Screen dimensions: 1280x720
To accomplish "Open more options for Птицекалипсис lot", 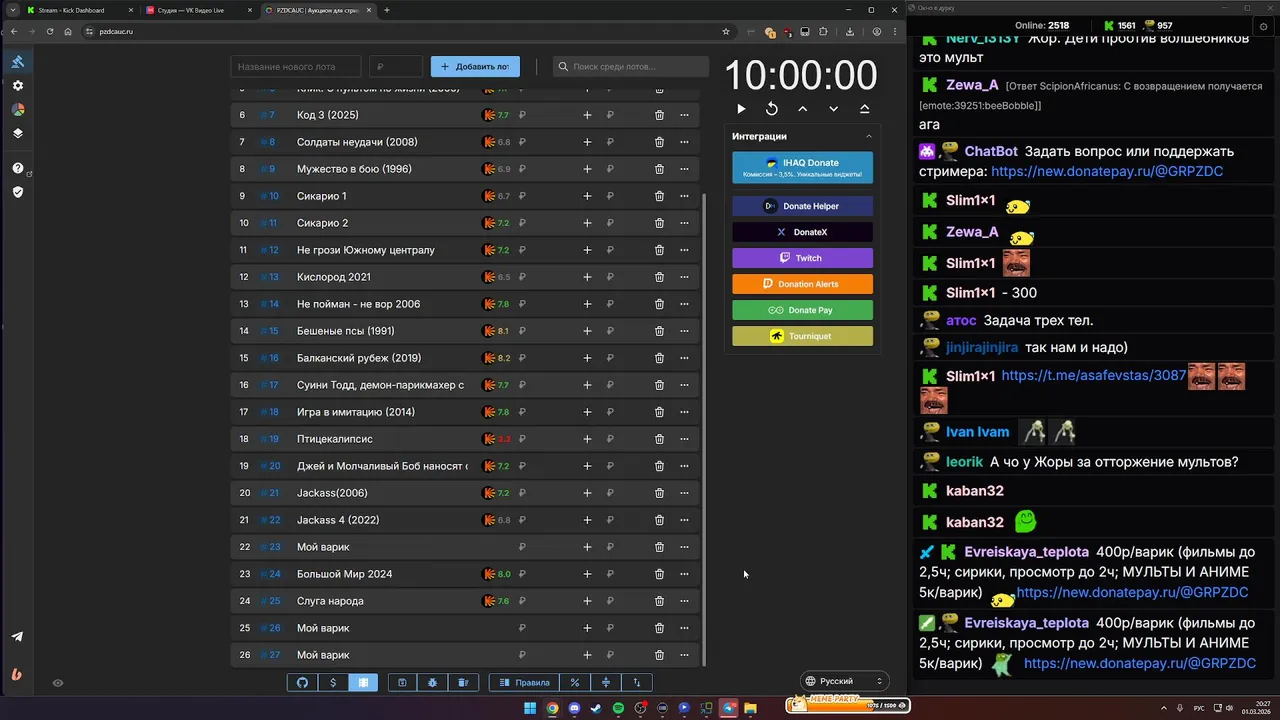I will click(x=684, y=439).
